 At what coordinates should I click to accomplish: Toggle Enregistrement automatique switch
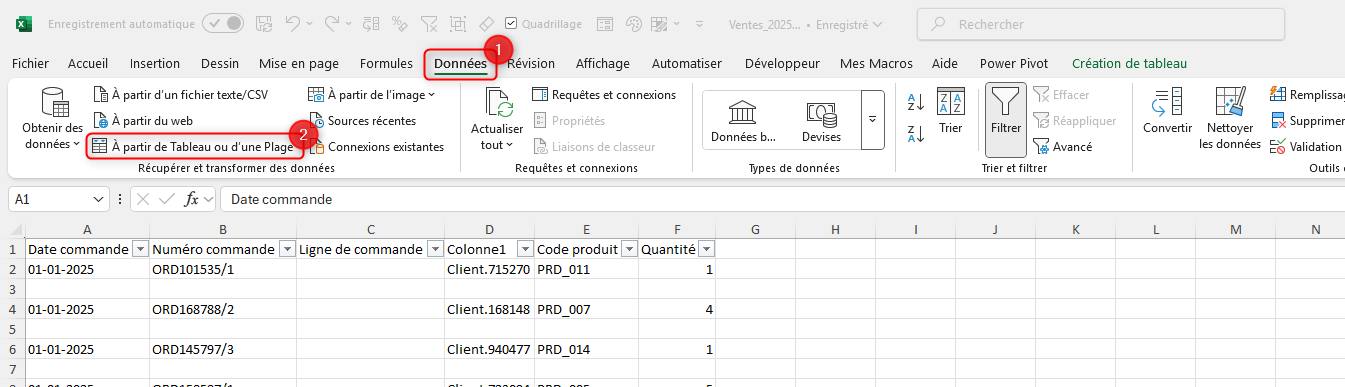[x=222, y=24]
